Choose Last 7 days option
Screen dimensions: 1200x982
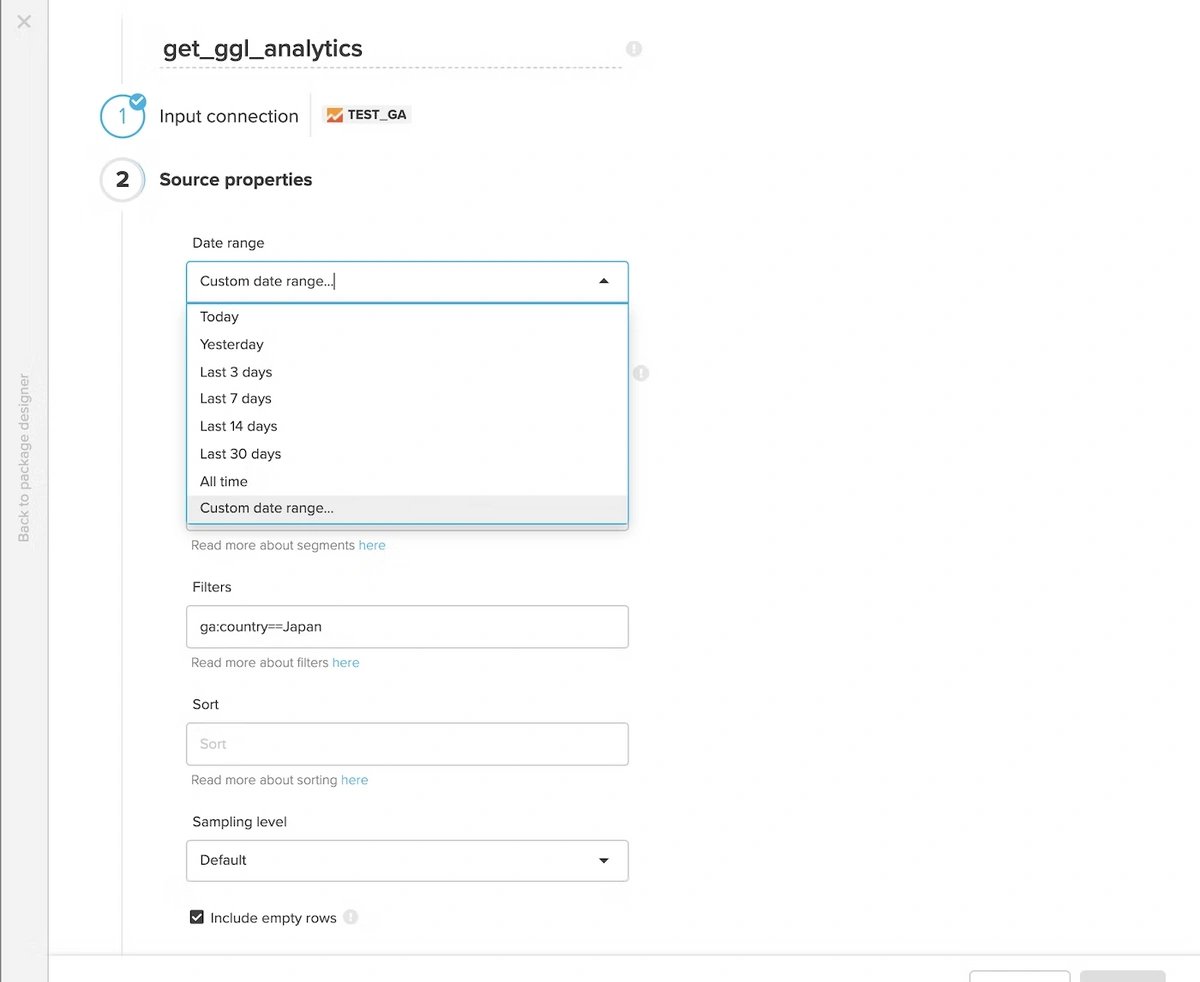pyautogui.click(x=407, y=399)
